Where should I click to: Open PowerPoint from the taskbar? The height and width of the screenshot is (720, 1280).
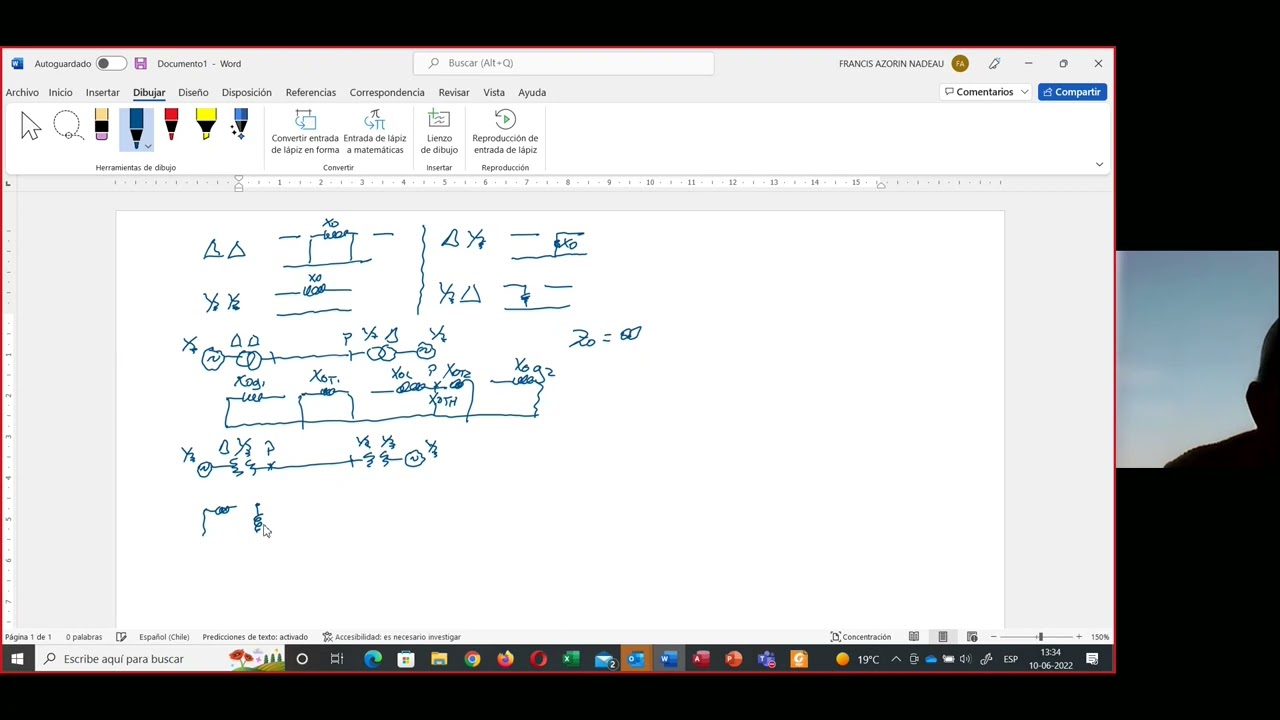tap(734, 659)
